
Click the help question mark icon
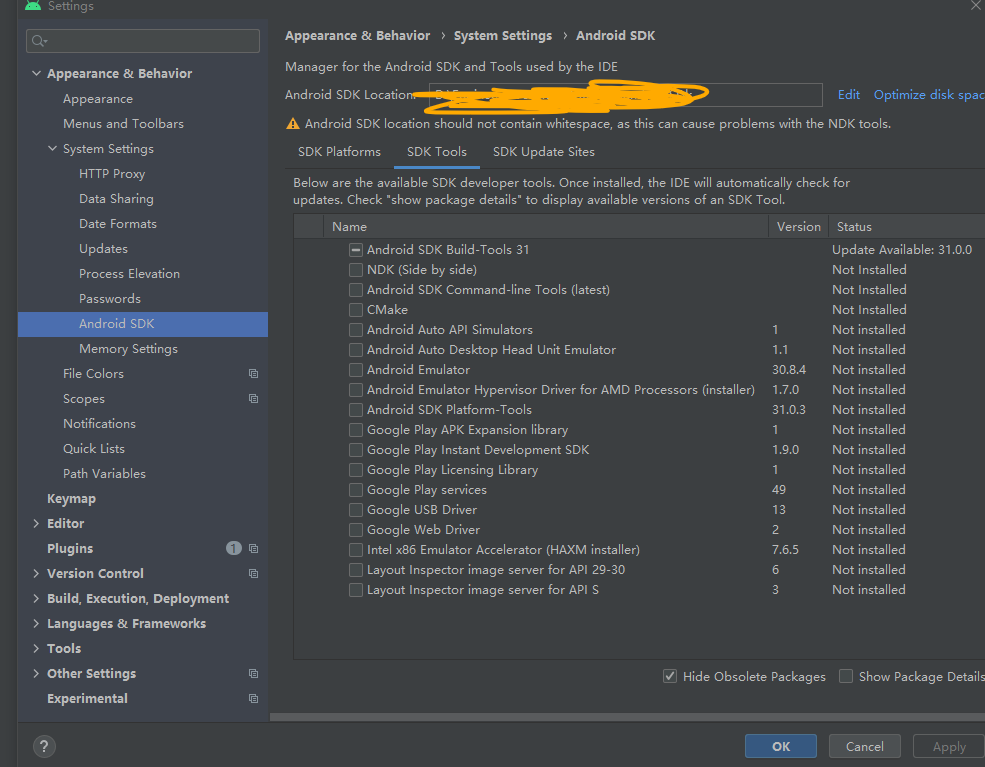44,746
